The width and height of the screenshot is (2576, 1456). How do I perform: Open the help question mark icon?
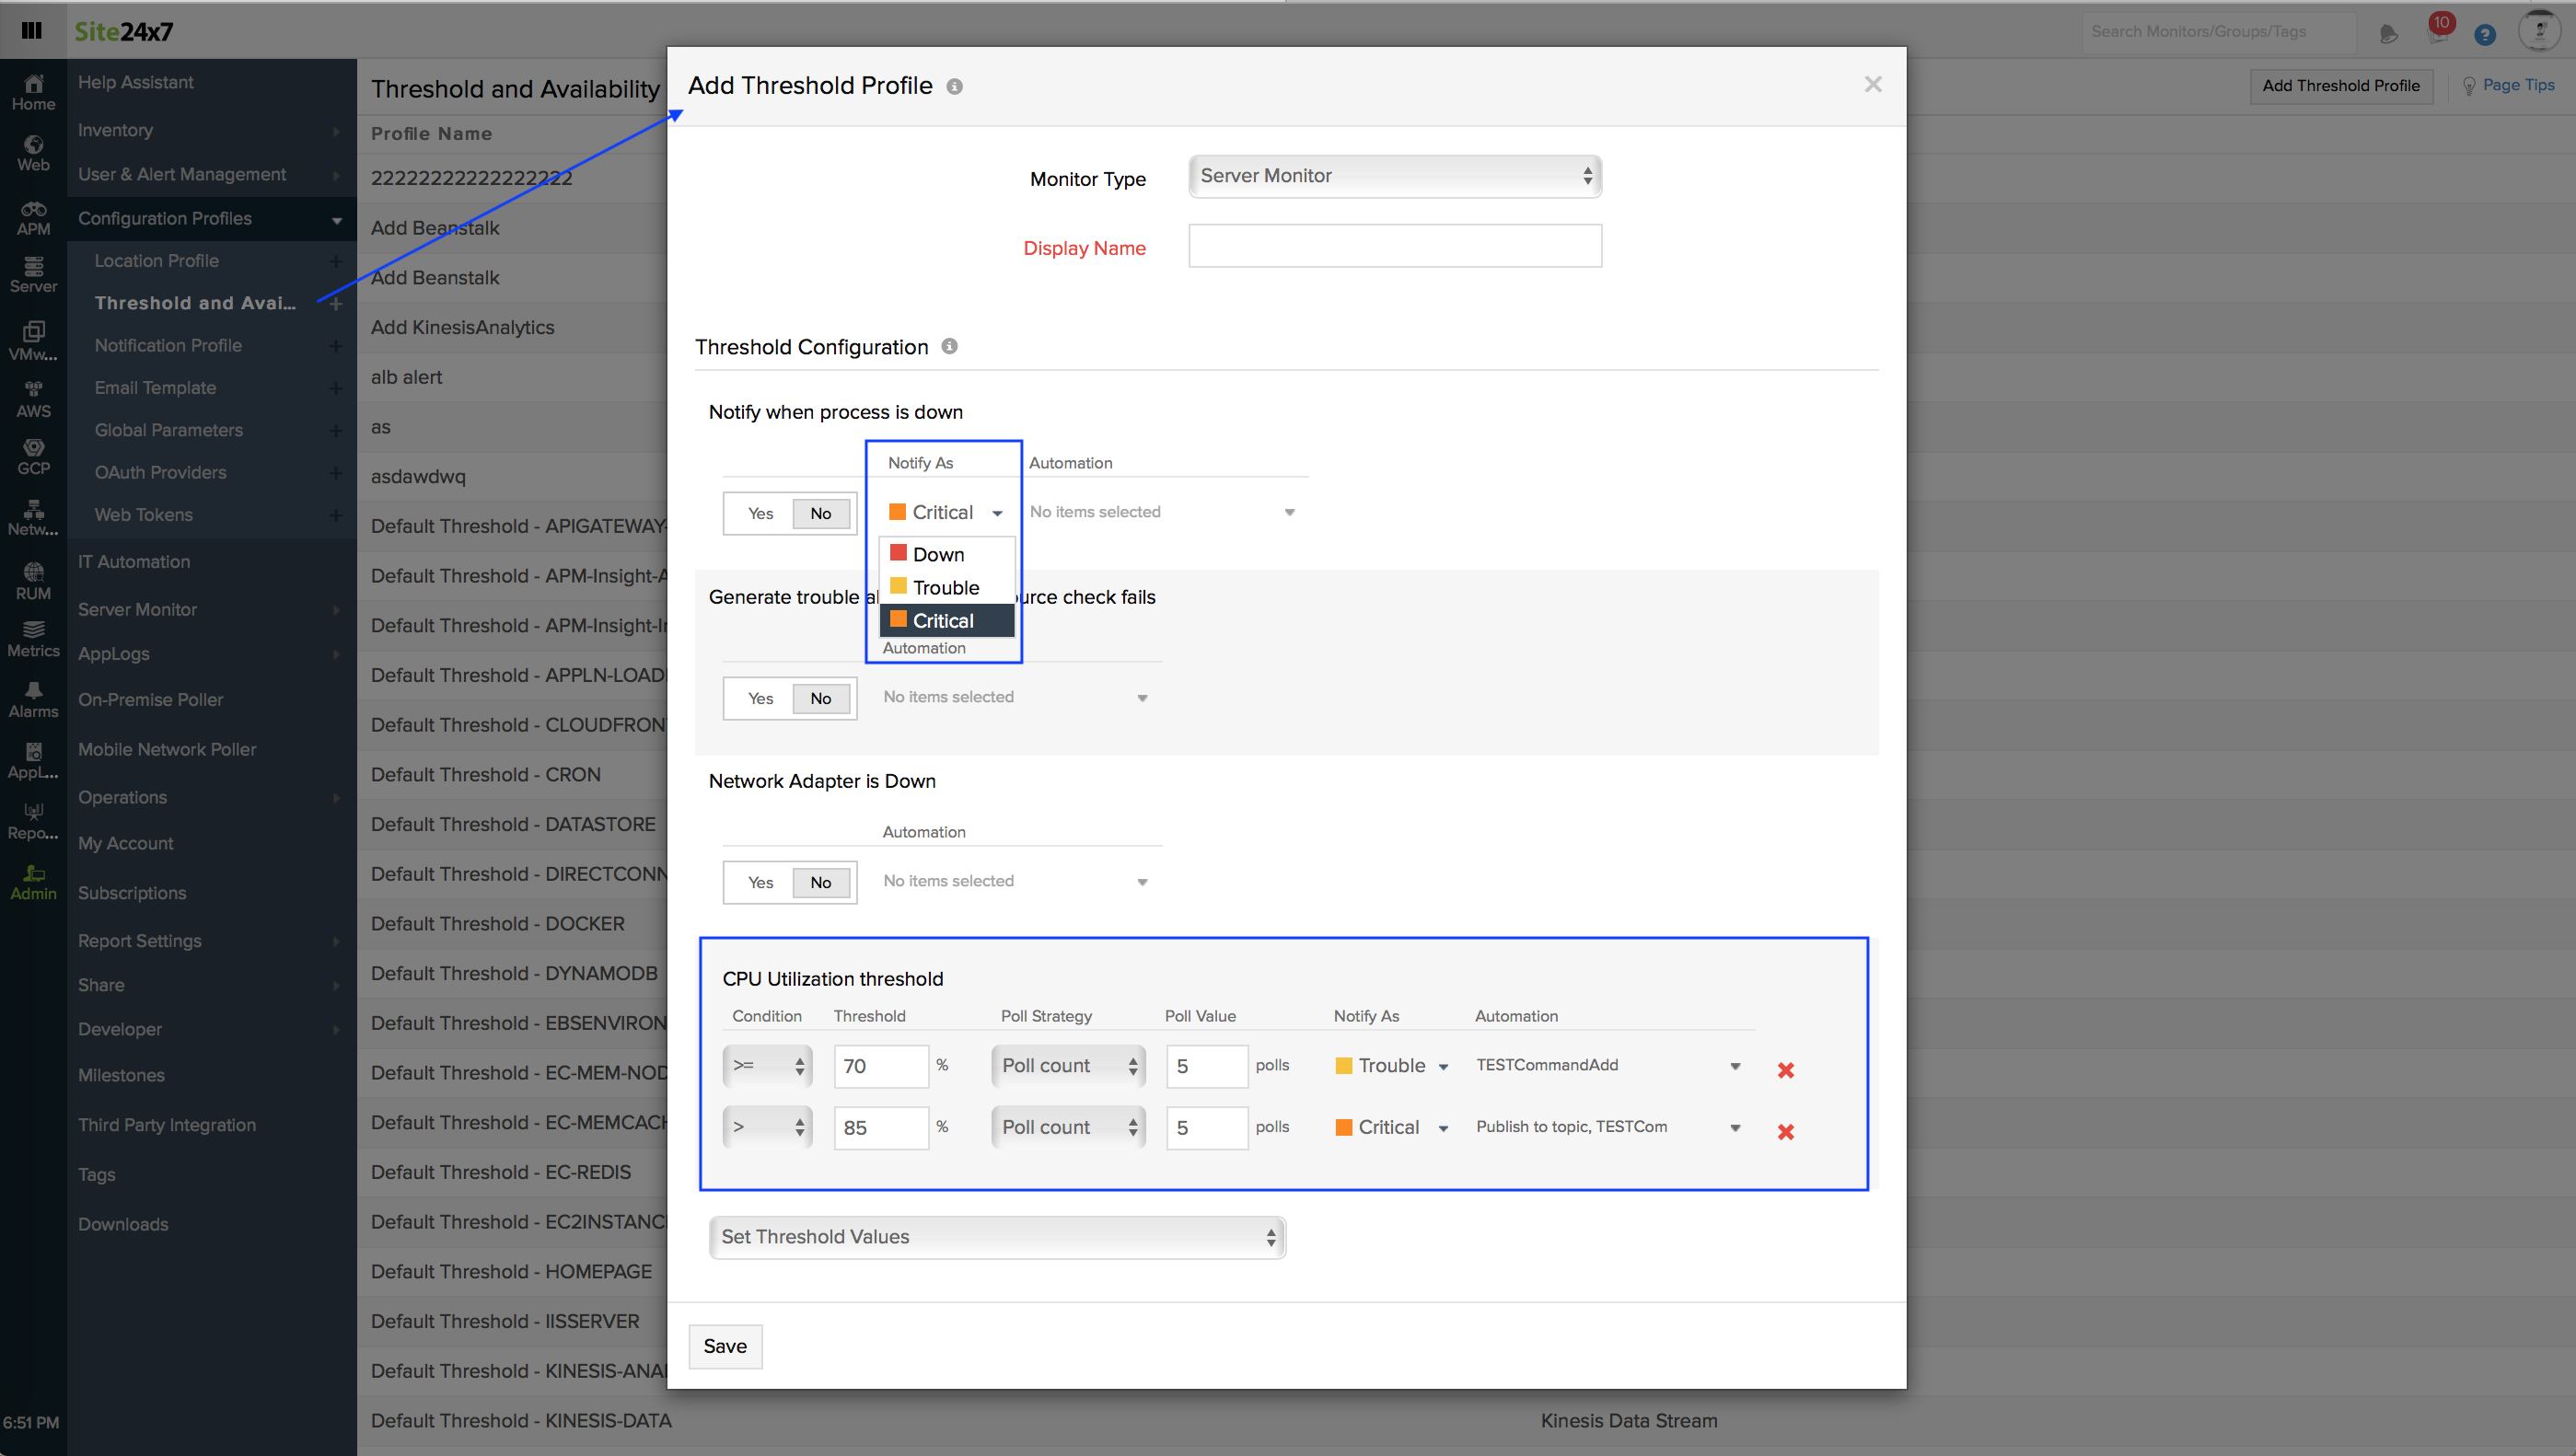pyautogui.click(x=2484, y=35)
